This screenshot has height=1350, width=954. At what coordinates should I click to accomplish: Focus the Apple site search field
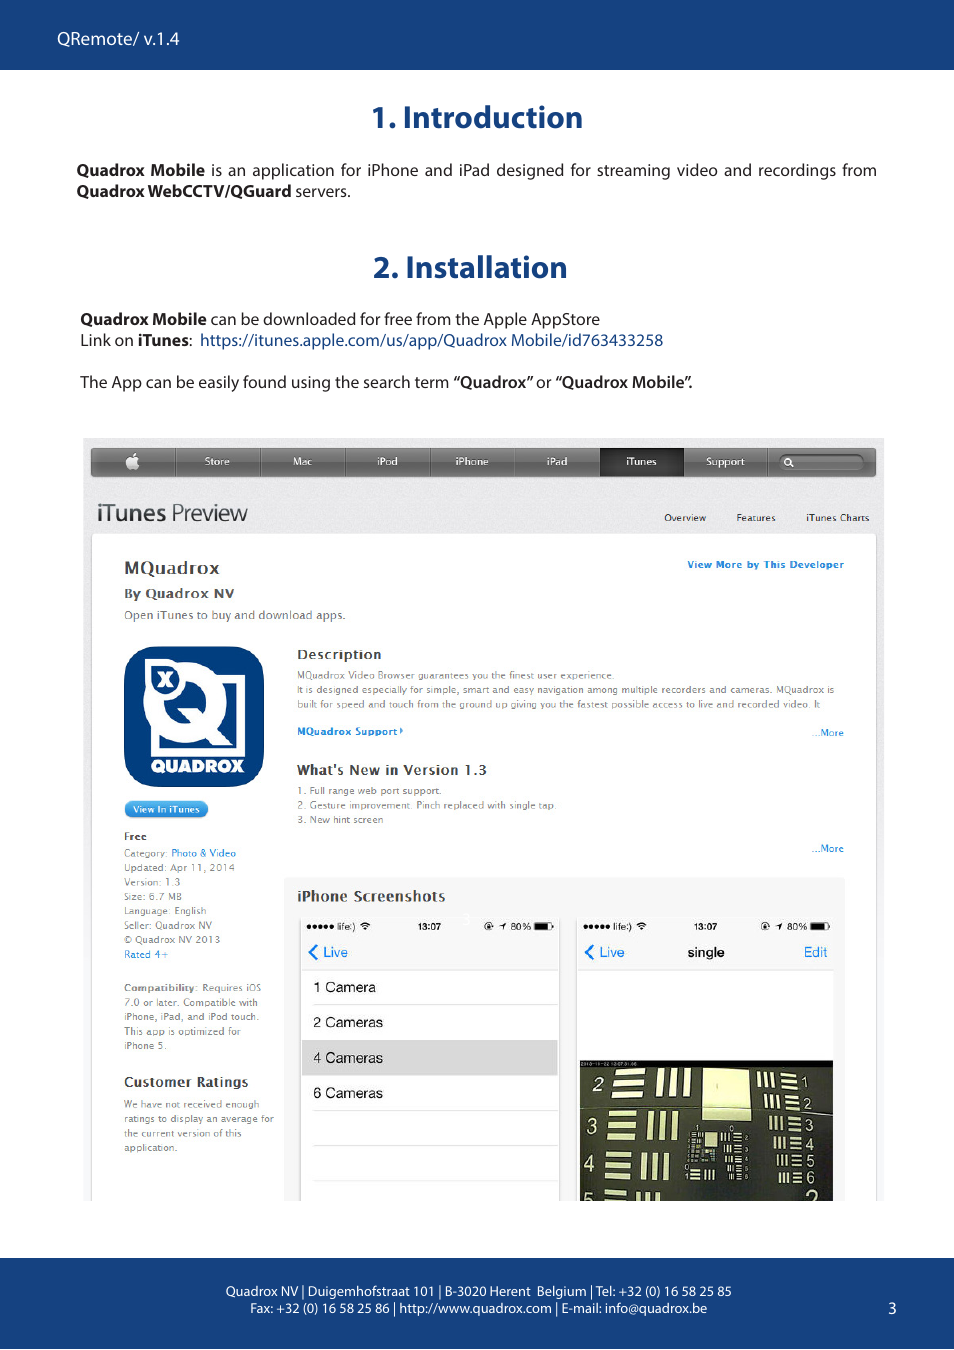pos(822,462)
